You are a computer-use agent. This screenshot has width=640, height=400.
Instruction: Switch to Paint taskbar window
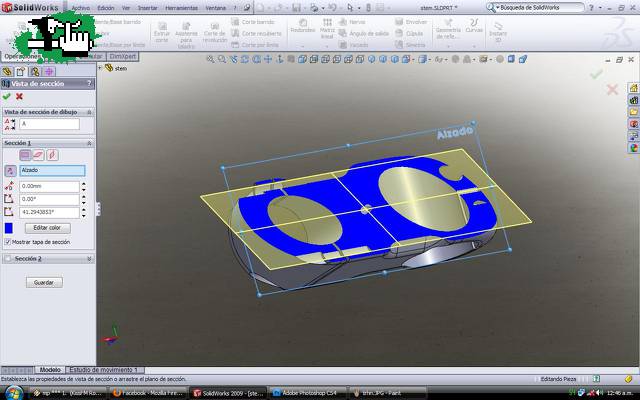[386, 393]
